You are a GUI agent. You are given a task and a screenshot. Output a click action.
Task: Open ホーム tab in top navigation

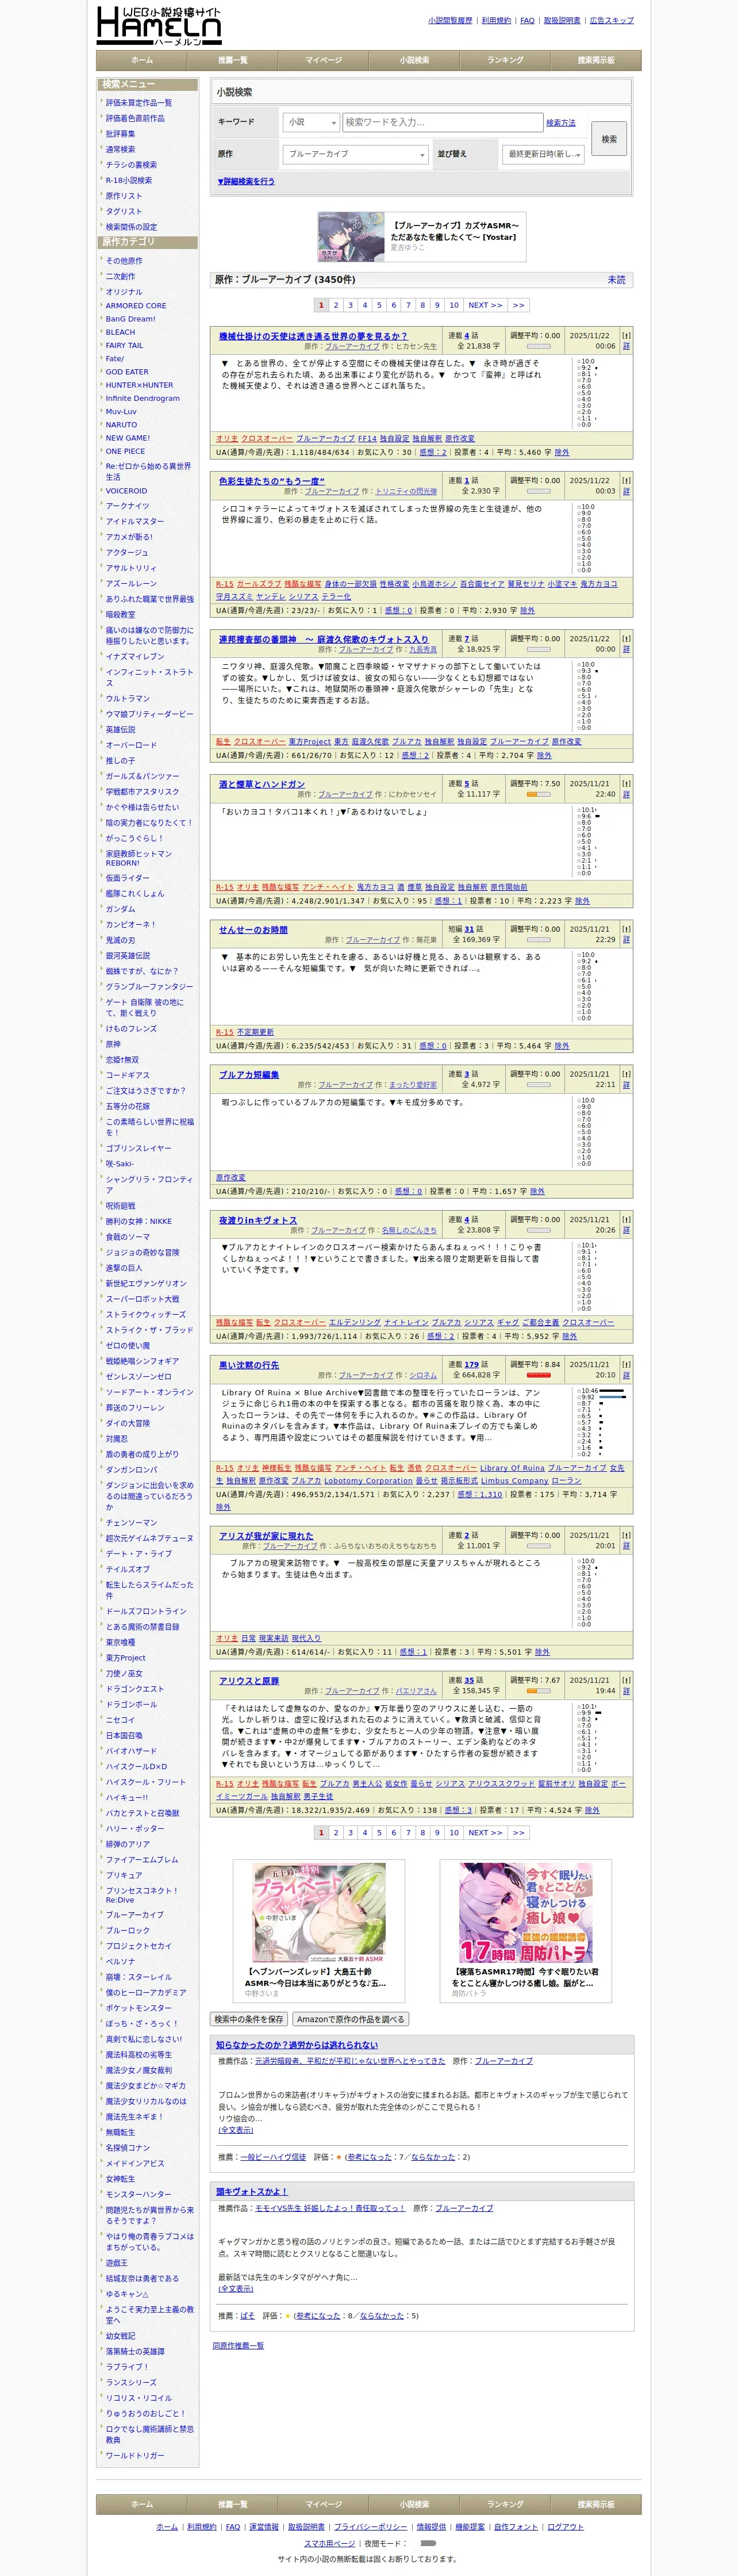142,60
